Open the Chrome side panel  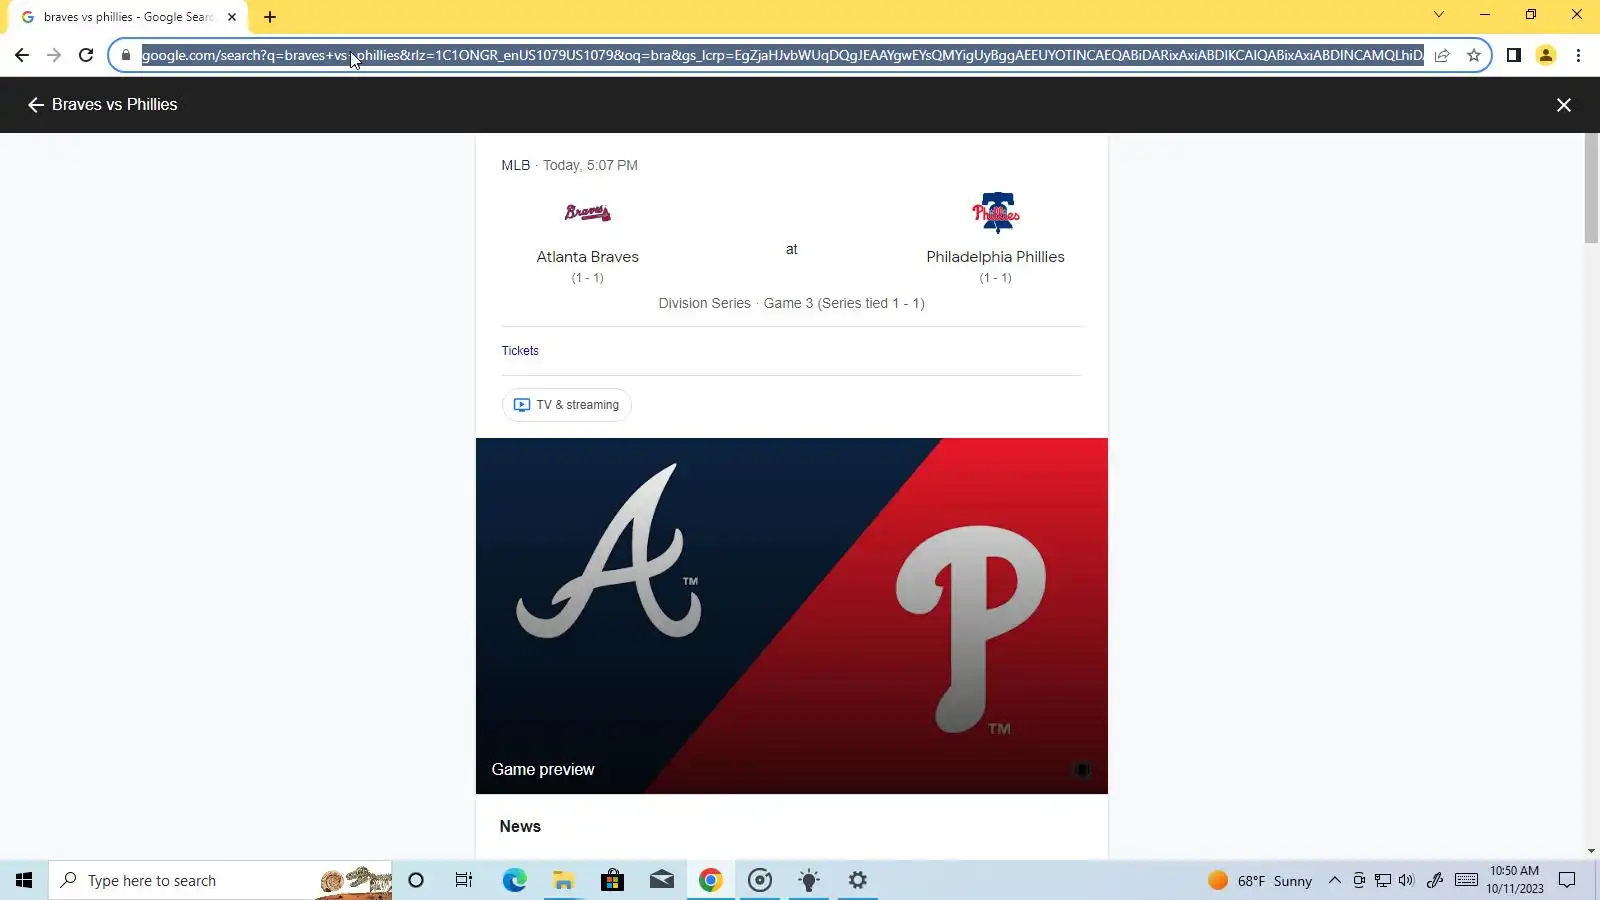(x=1514, y=55)
